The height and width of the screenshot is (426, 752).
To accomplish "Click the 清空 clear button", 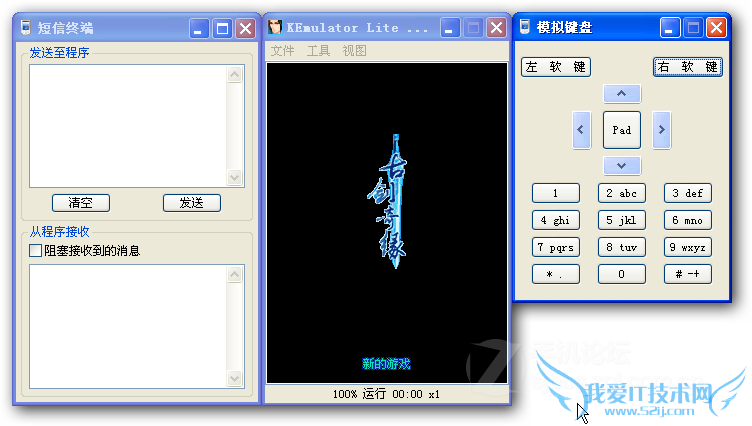I will point(81,203).
